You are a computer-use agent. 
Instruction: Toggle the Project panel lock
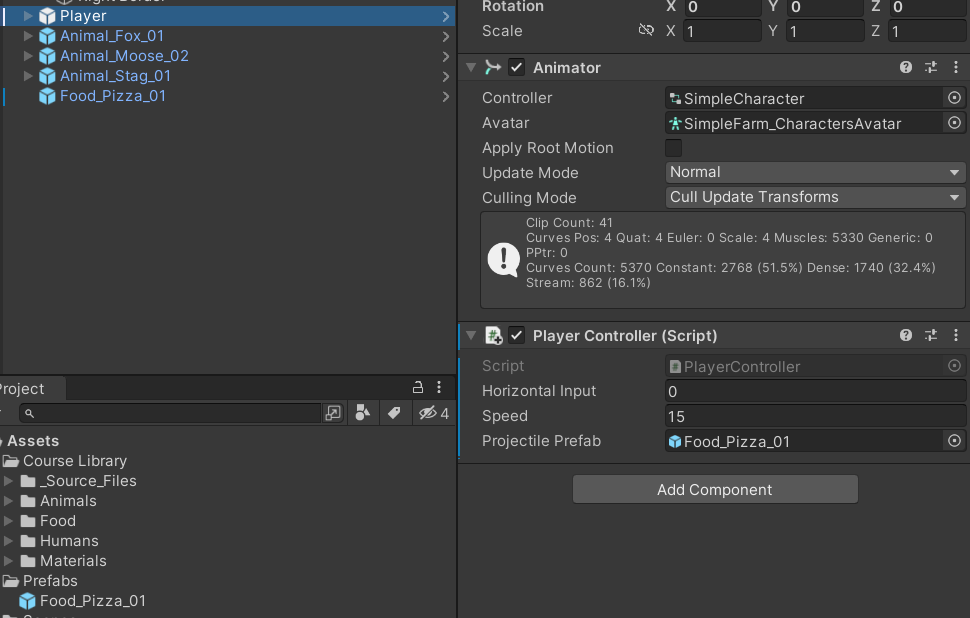(x=418, y=387)
